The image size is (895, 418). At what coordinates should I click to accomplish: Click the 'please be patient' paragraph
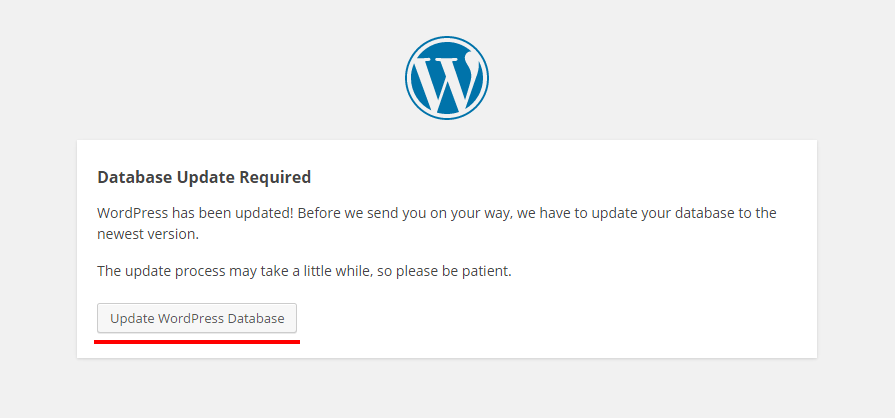point(304,271)
